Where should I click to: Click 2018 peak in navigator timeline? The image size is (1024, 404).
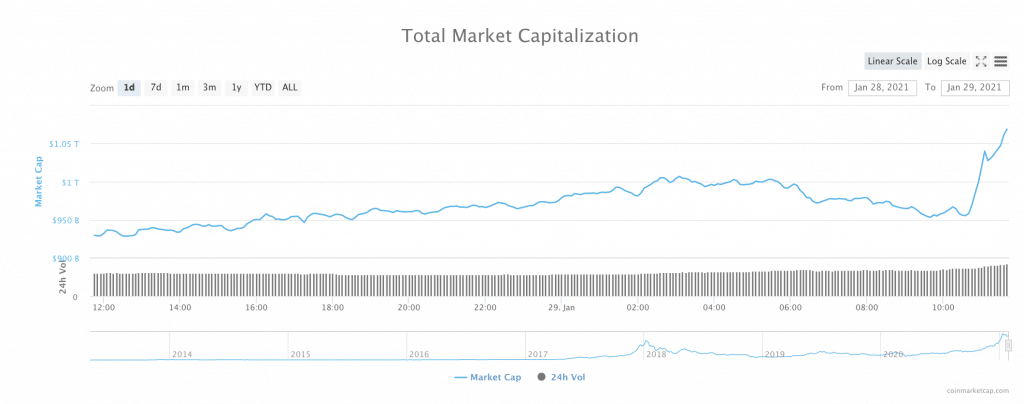[645, 344]
